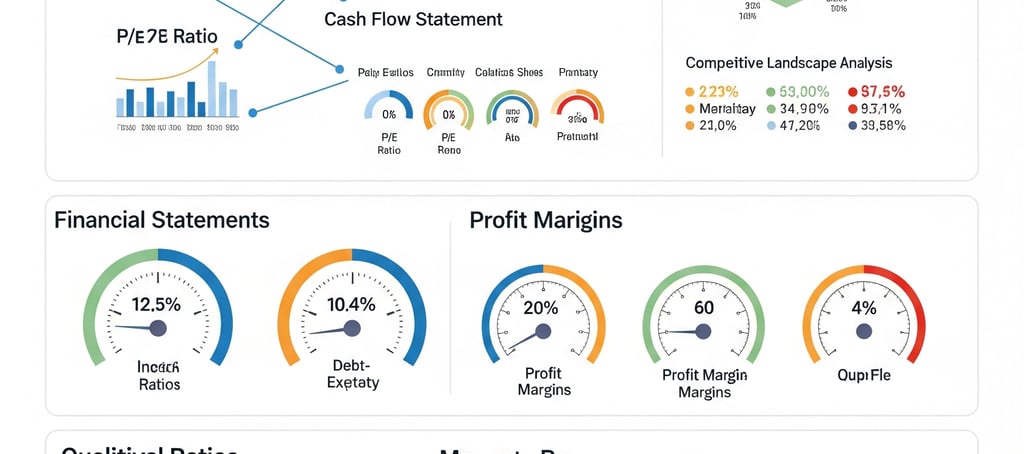Click the red-orange Premahl mini gauge
The width and height of the screenshot is (1024, 454).
577,107
